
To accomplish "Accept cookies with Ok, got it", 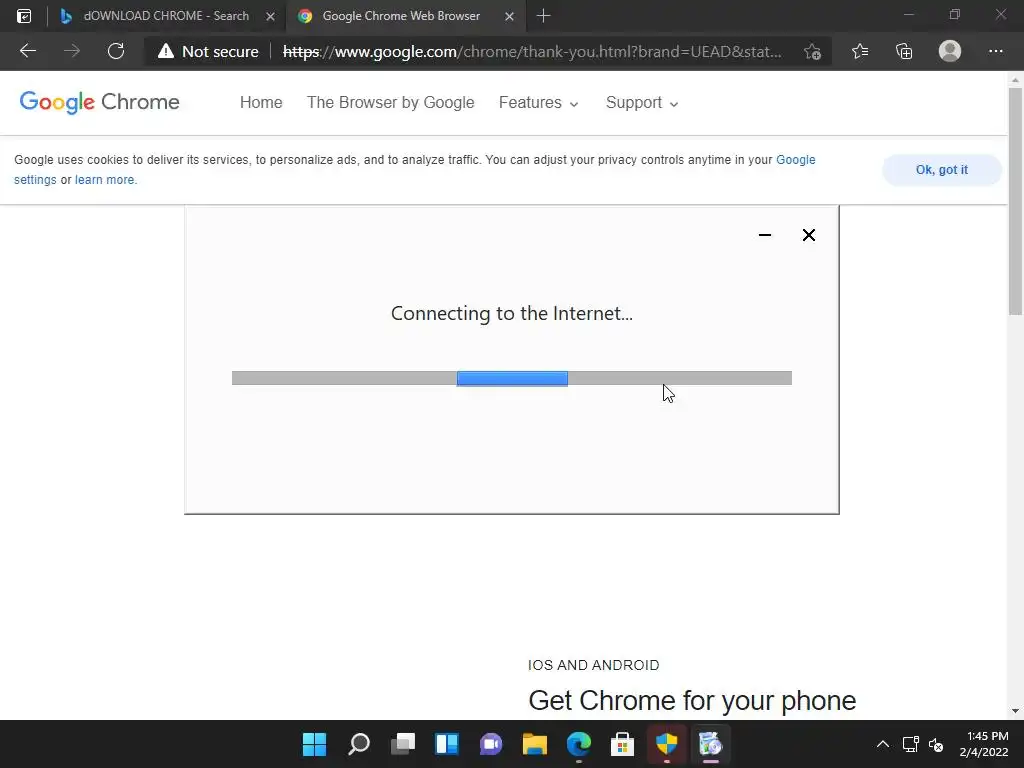I will coord(942,170).
